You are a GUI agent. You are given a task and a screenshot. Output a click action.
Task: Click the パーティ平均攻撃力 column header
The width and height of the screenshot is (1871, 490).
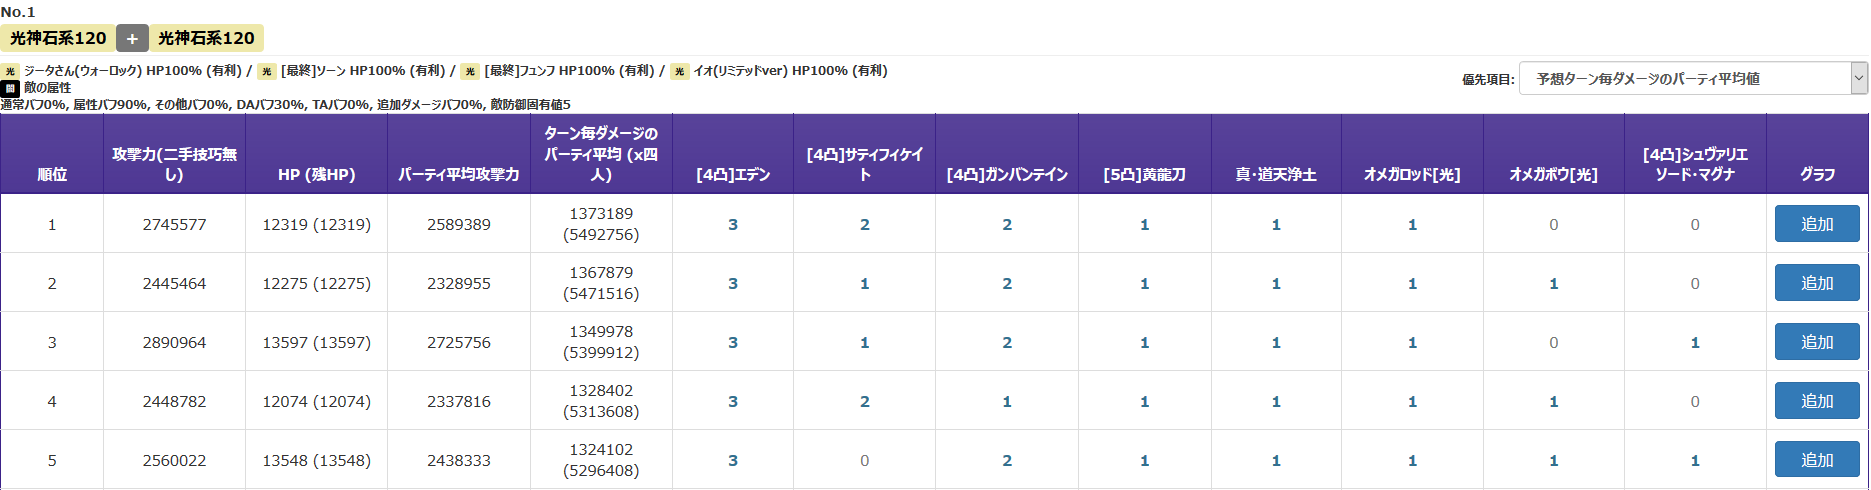(459, 174)
